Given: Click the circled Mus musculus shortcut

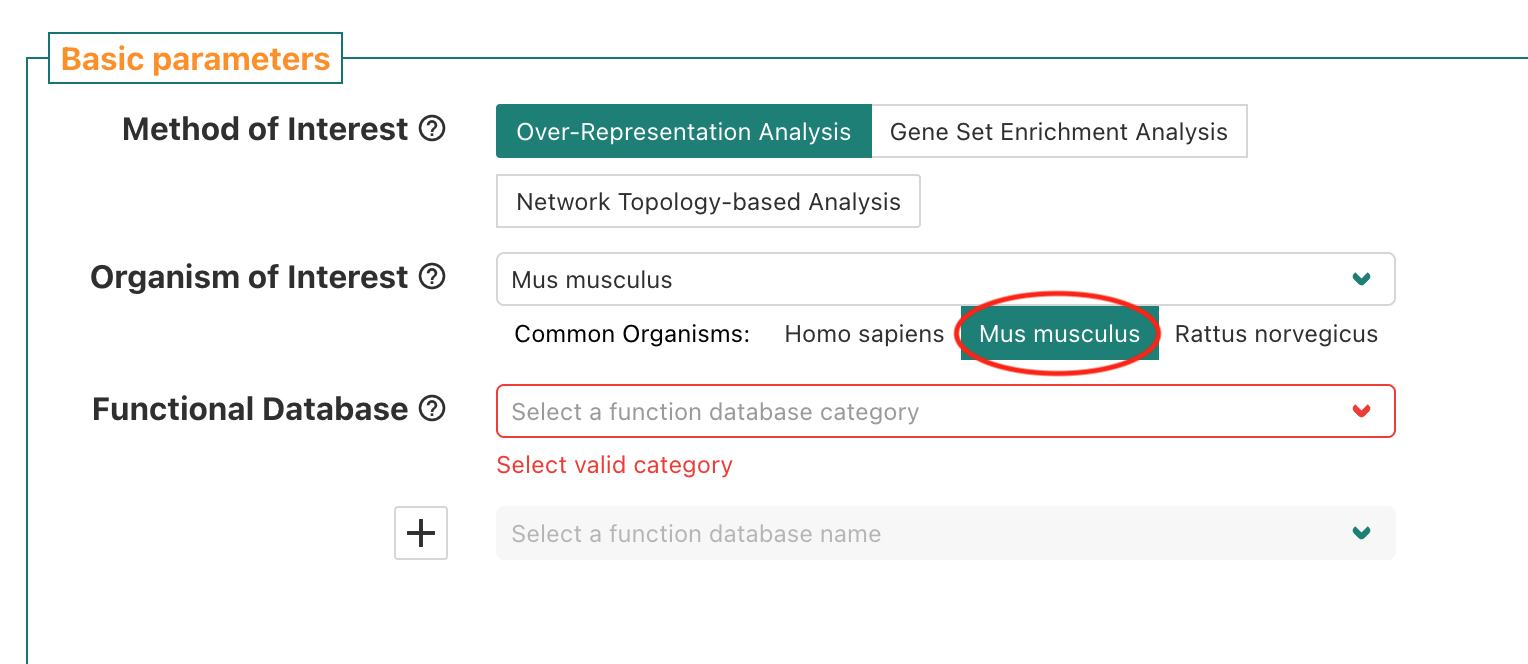Looking at the screenshot, I should [x=1057, y=334].
